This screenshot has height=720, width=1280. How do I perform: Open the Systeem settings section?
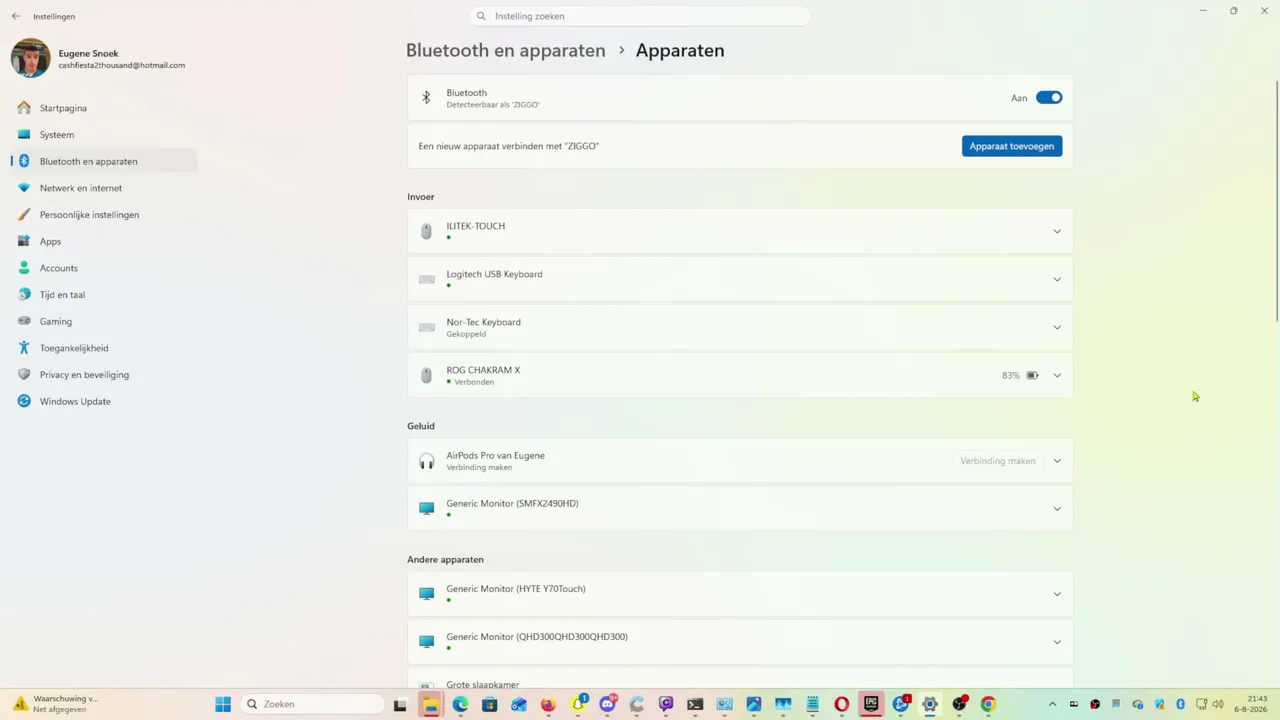click(x=105, y=134)
